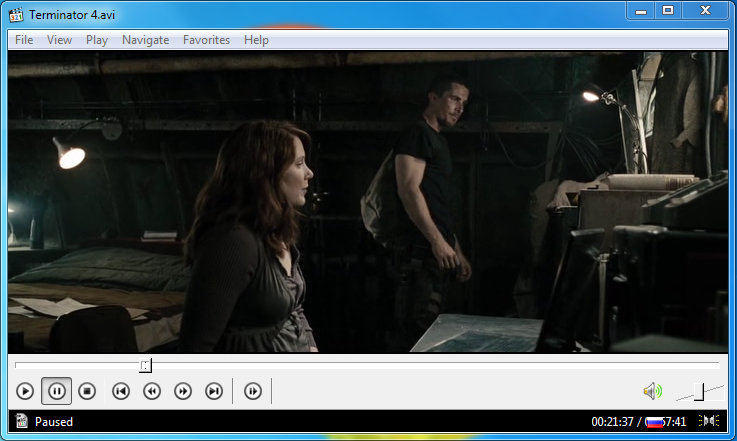Open the Help menu
This screenshot has height=441, width=737.
(256, 40)
